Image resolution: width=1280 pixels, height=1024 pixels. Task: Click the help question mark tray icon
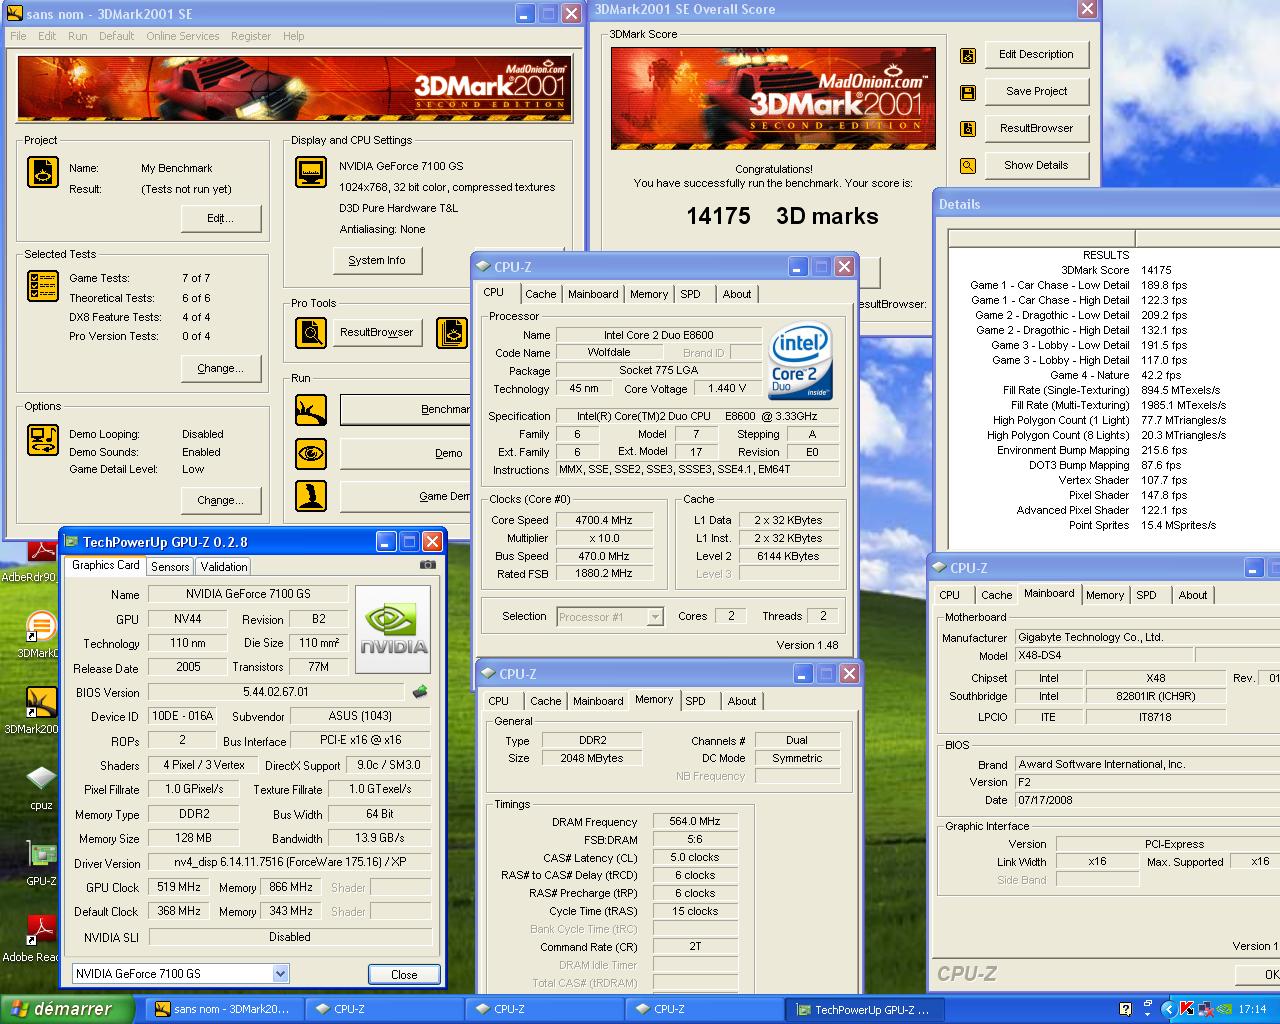click(x=1125, y=1009)
